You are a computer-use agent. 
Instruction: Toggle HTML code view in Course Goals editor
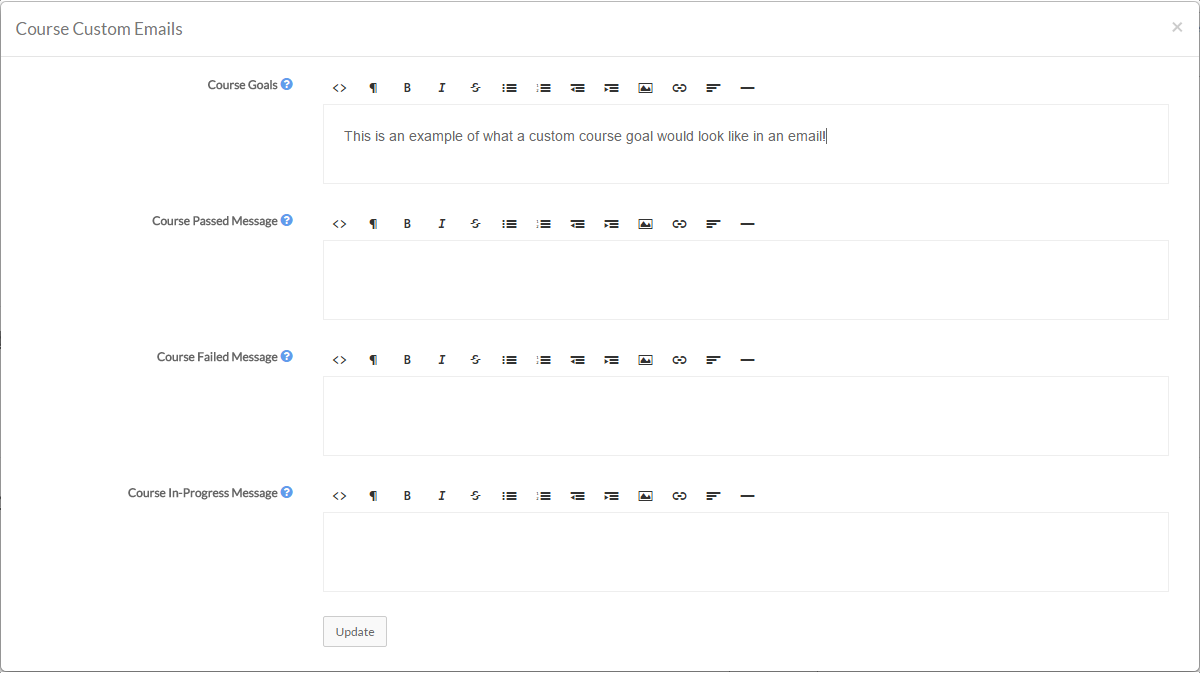click(339, 88)
